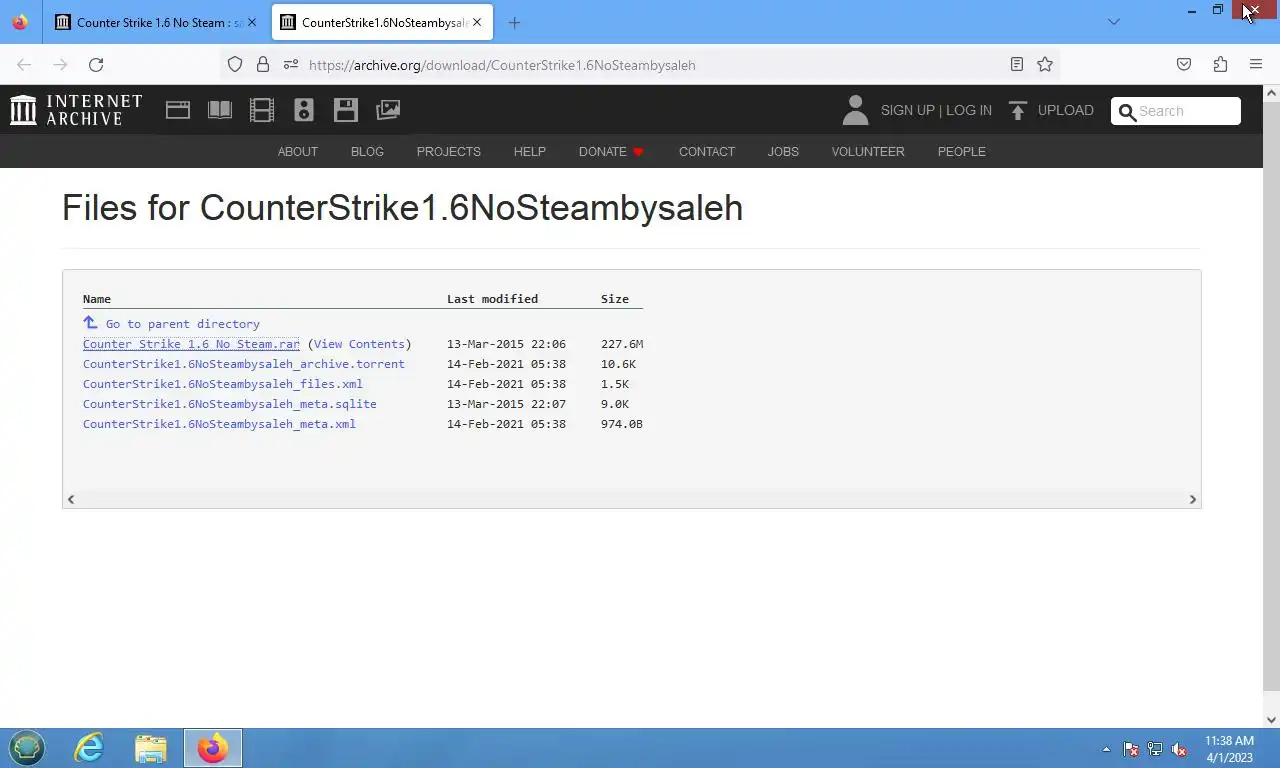Image resolution: width=1280 pixels, height=768 pixels.
Task: Open the Audio speaker icon
Action: [x=304, y=110]
